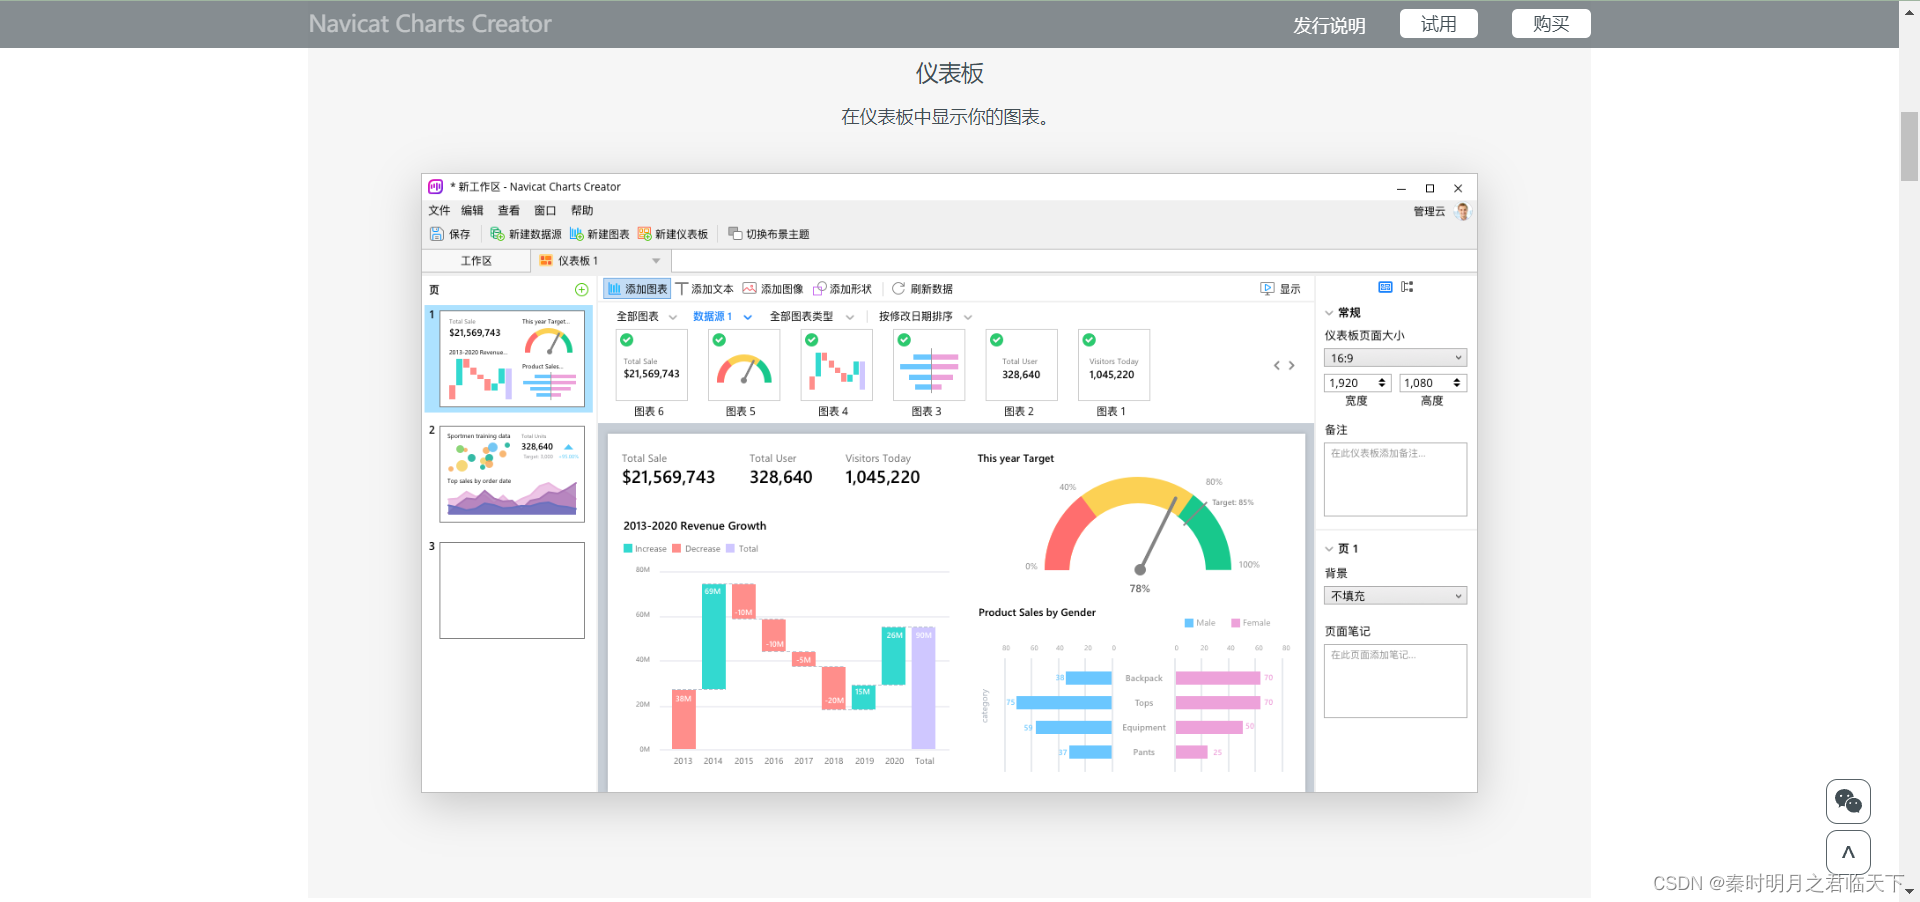The width and height of the screenshot is (1920, 902).
Task: Select page 2 thumbnail in page list
Action: click(512, 475)
